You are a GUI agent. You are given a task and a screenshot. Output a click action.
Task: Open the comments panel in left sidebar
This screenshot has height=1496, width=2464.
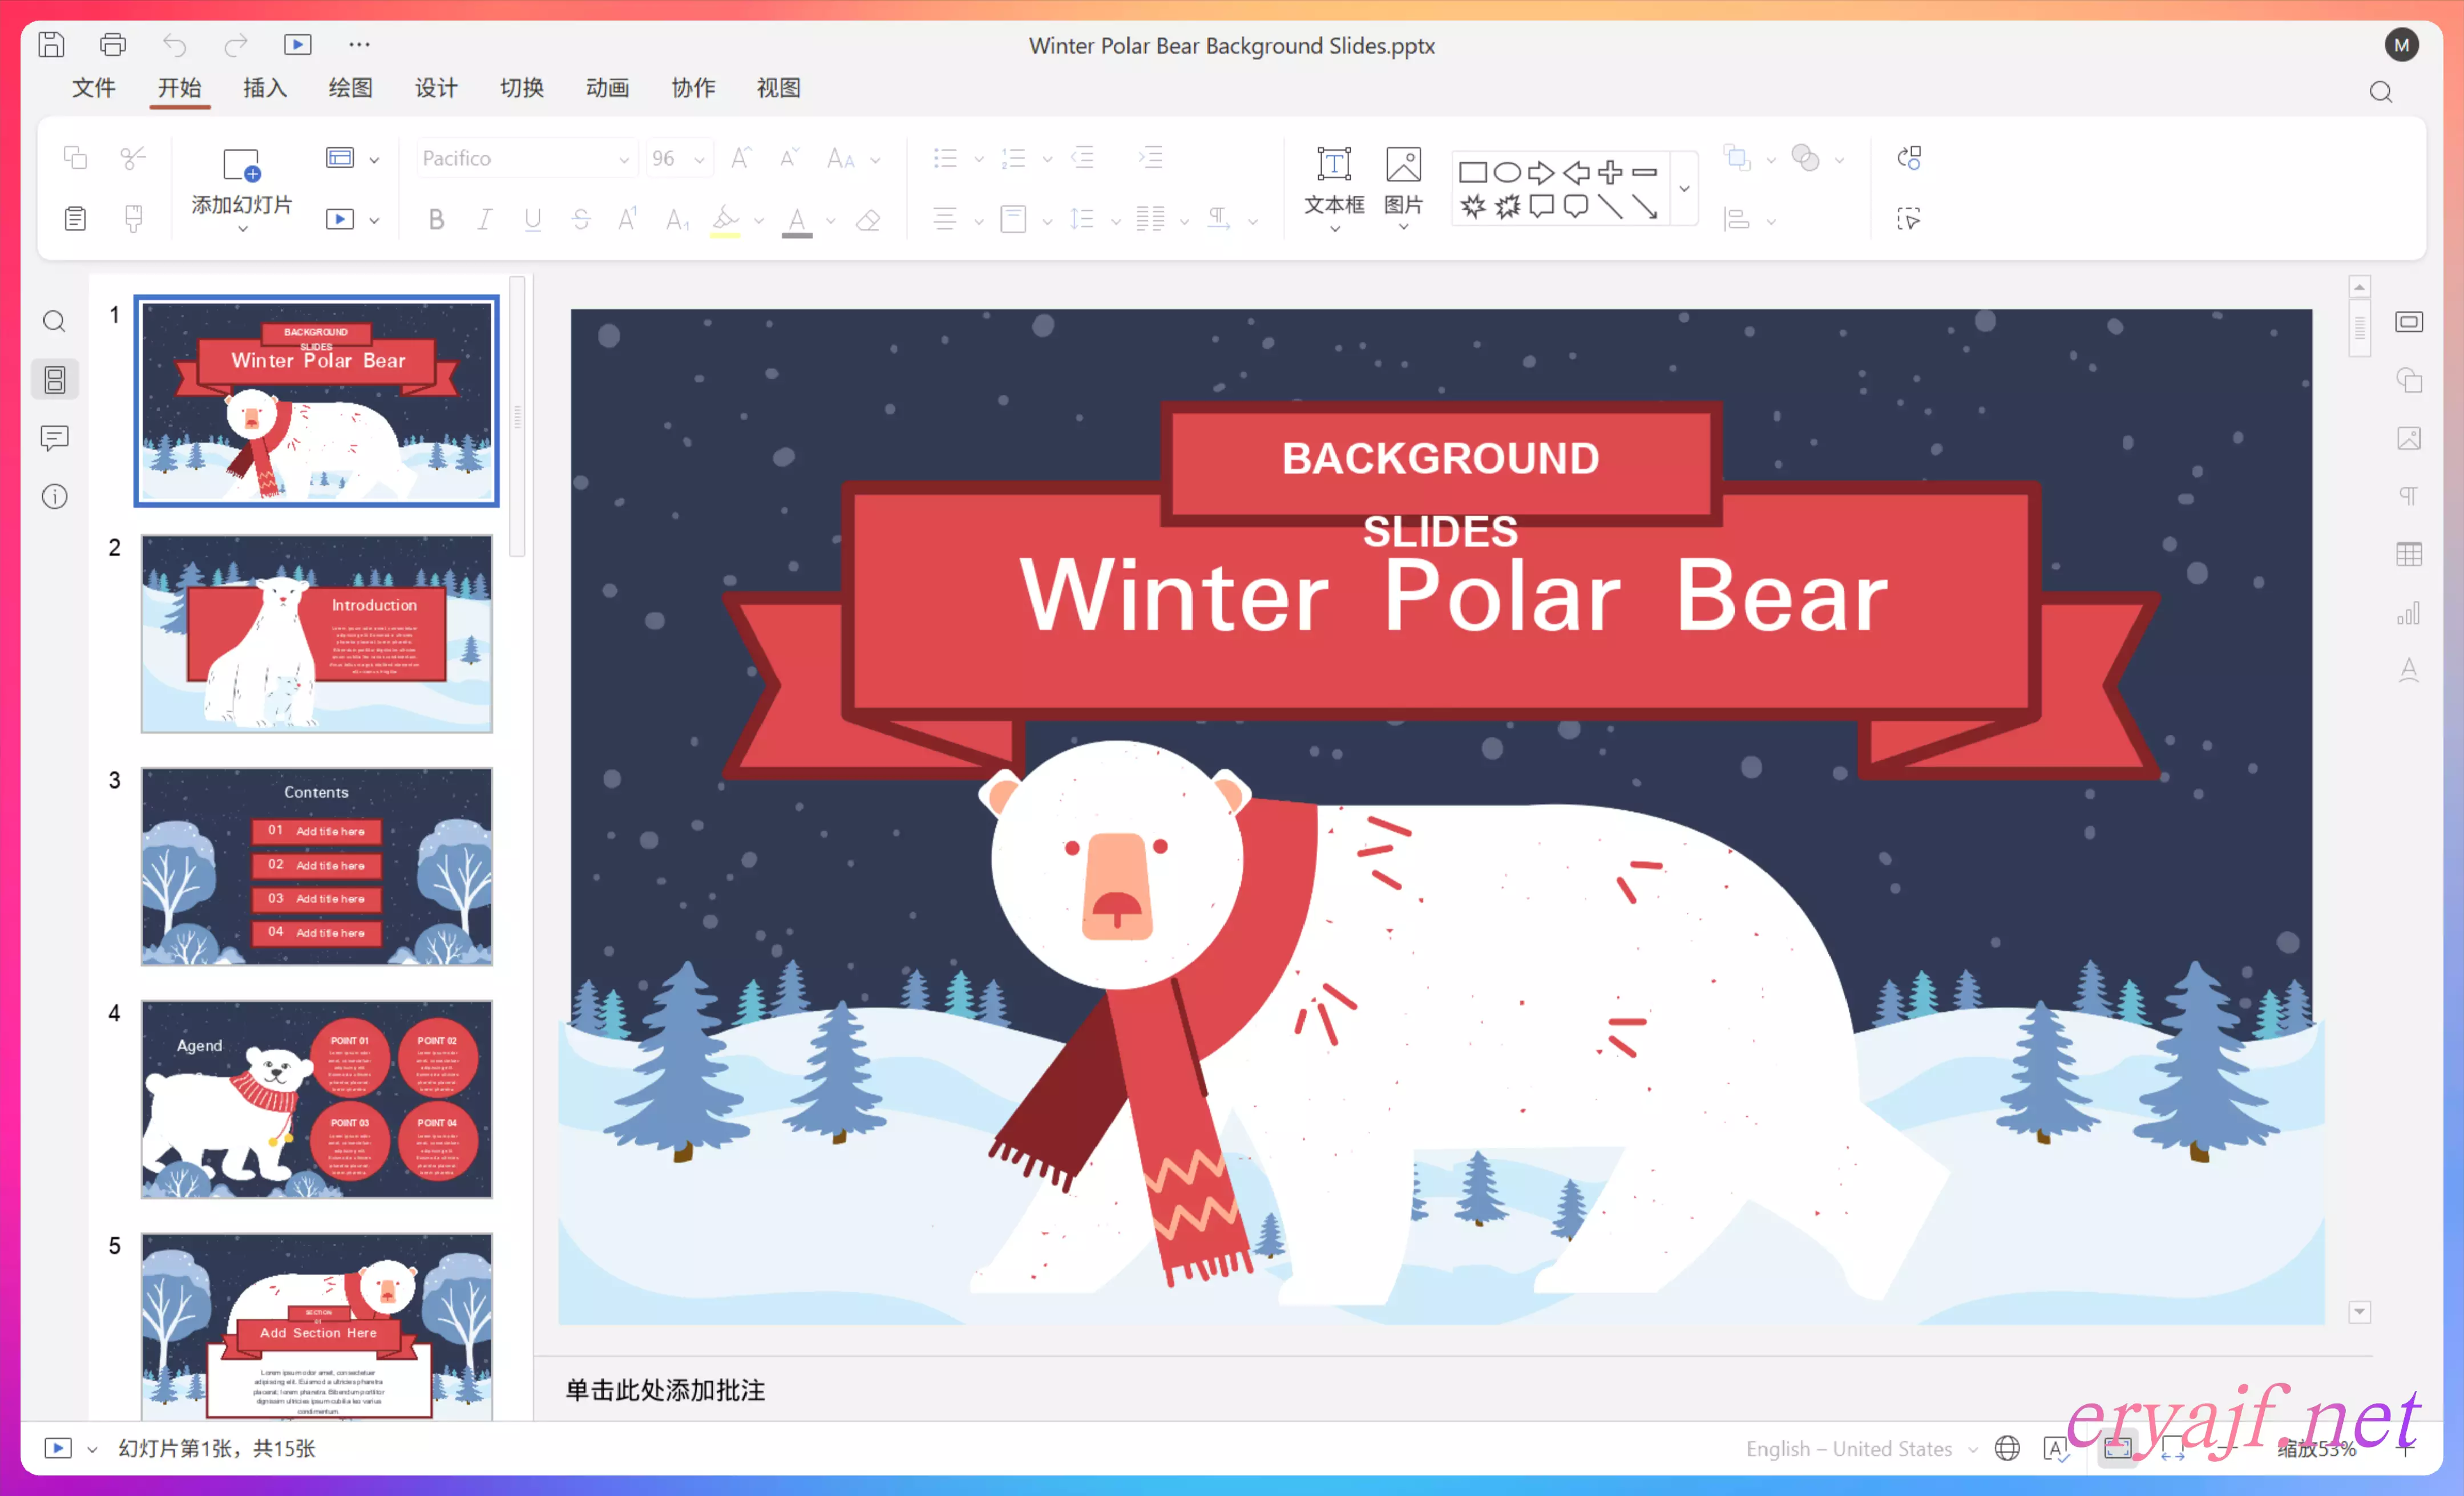pos(55,438)
